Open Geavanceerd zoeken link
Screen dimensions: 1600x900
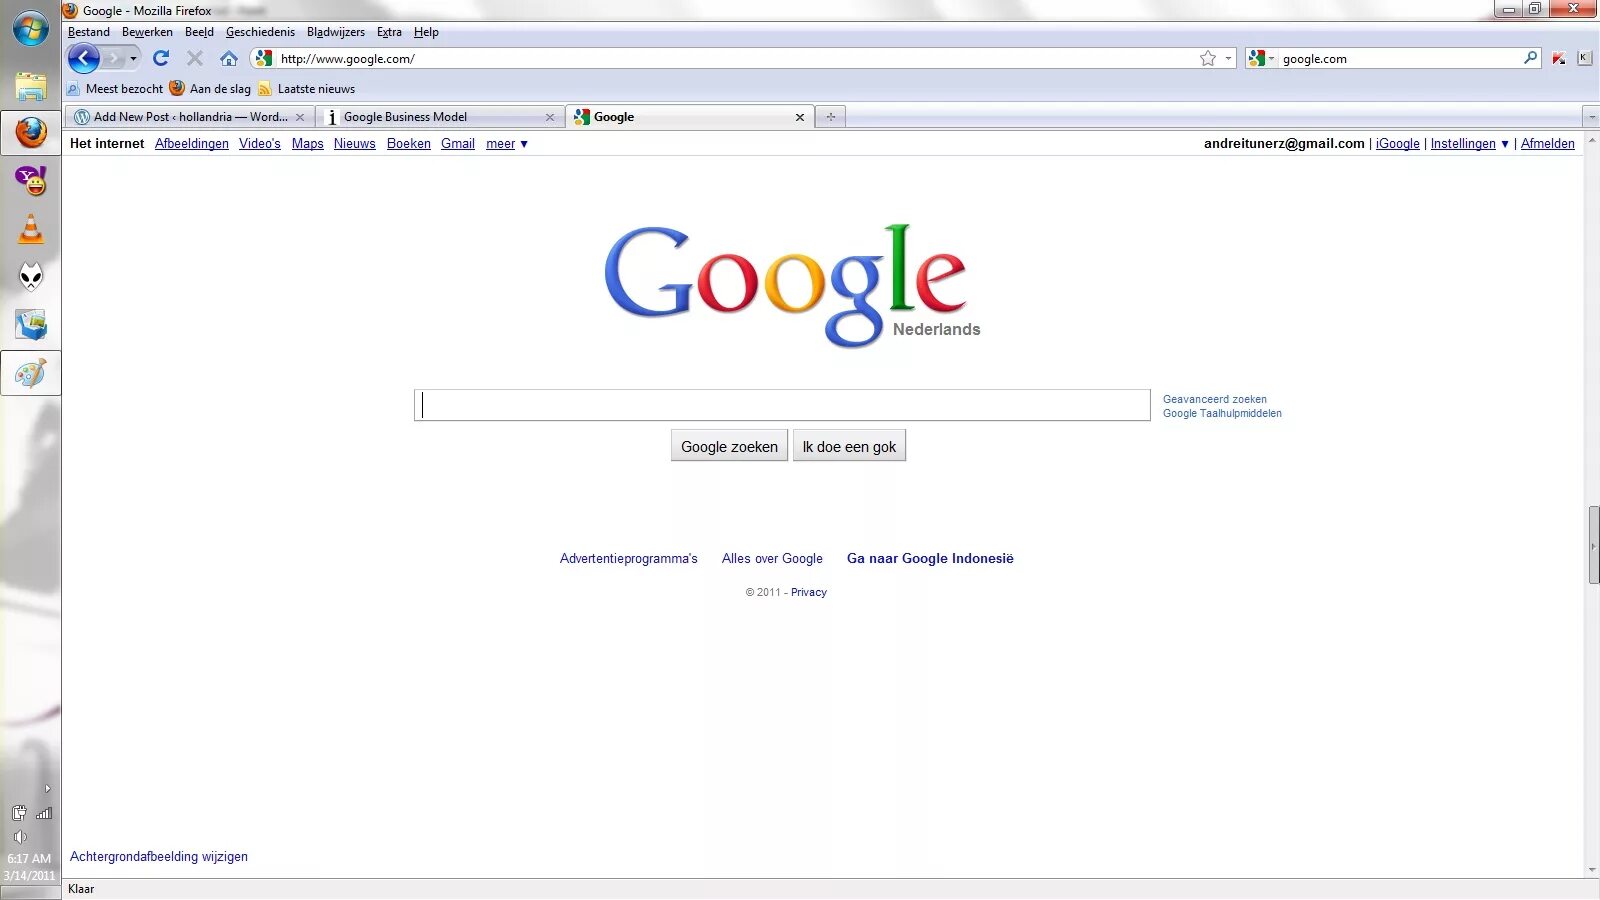1215,399
